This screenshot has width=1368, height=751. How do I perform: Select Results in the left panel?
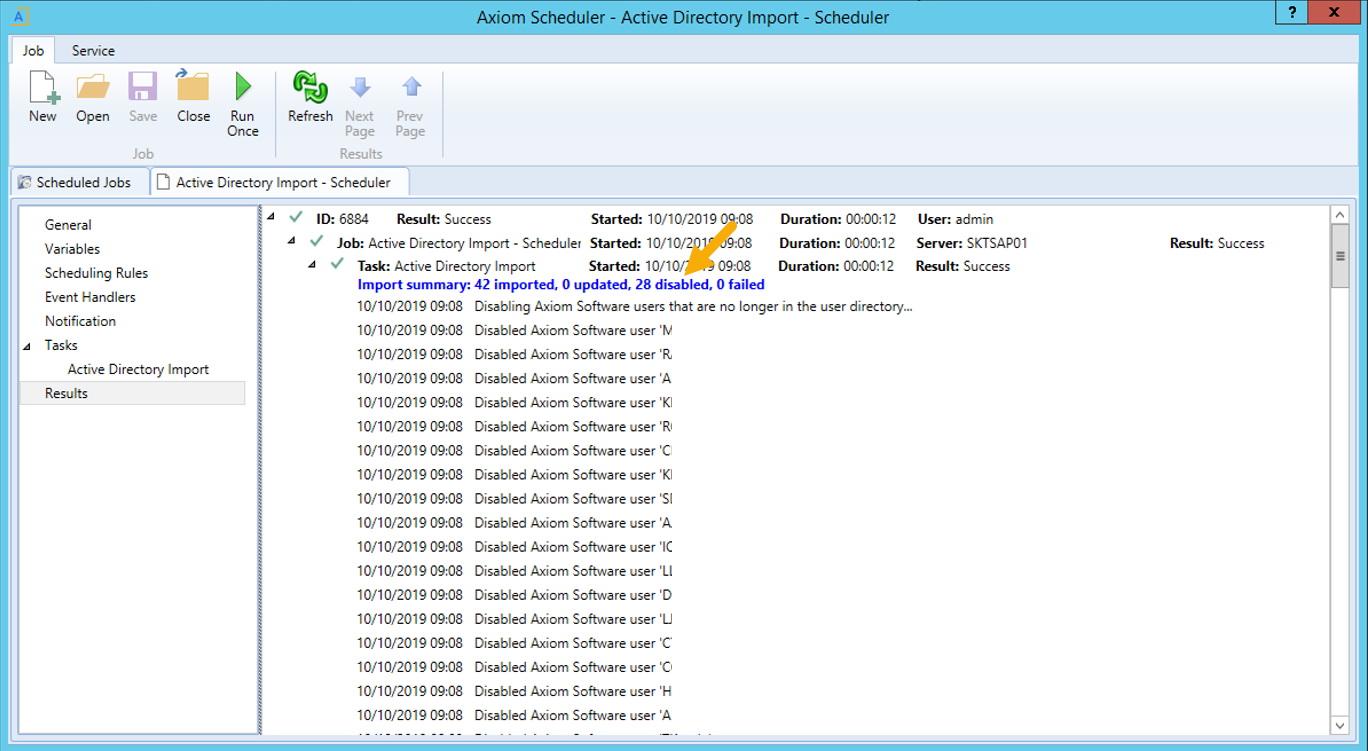(x=132, y=393)
